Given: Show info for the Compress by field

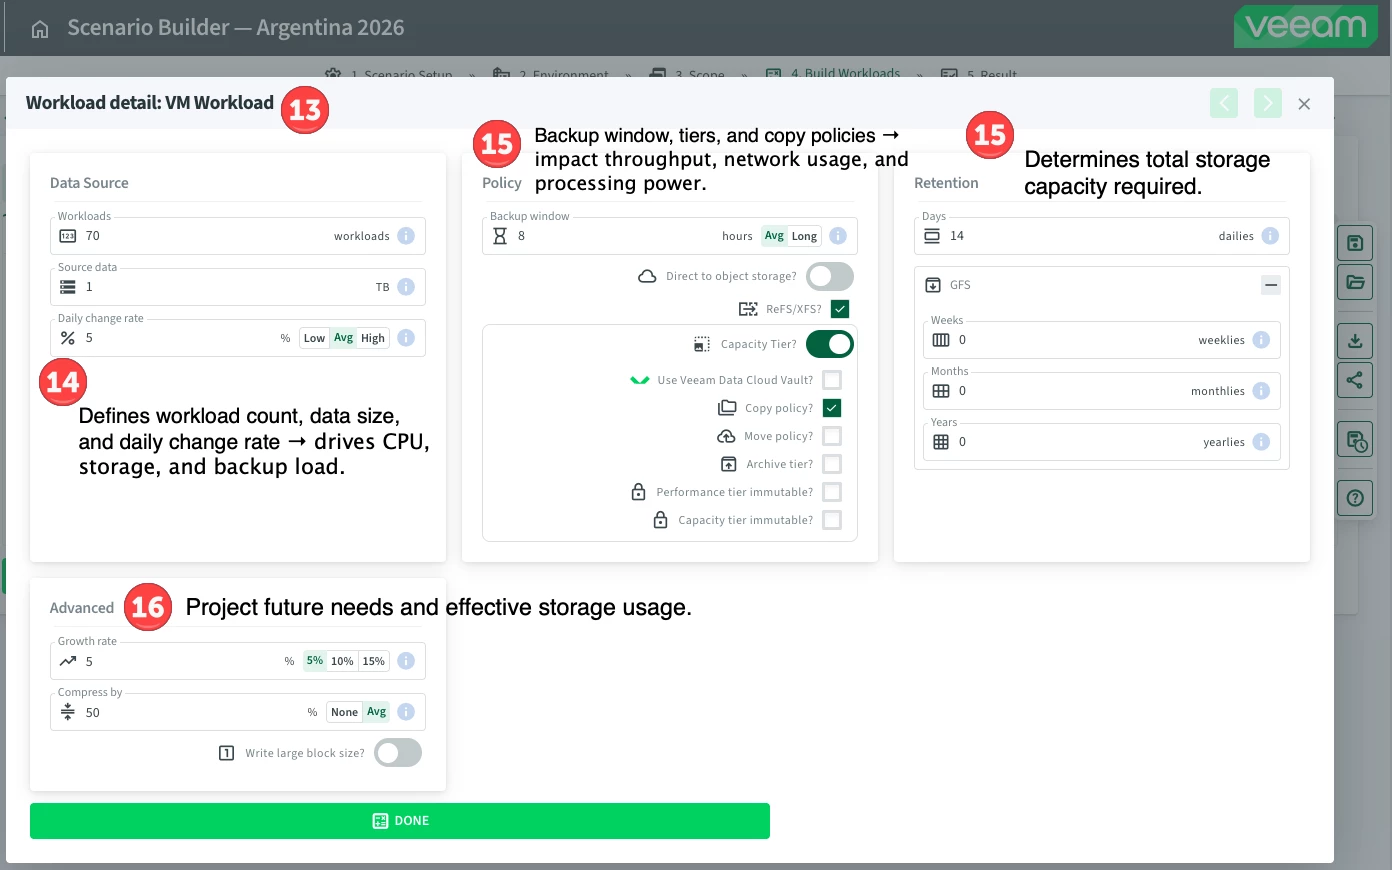Looking at the screenshot, I should pyautogui.click(x=406, y=712).
